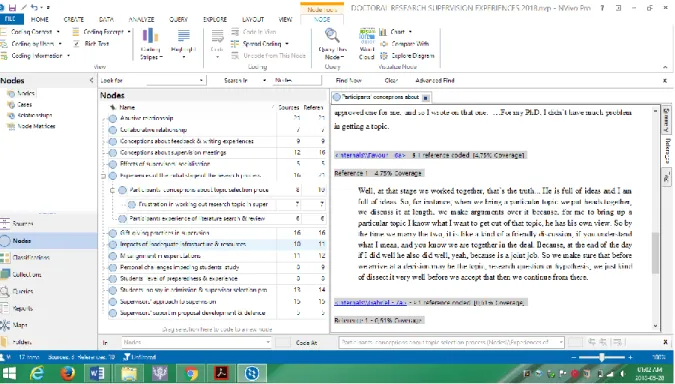
Task: Launch Microsoft Word from taskbar
Action: click(x=97, y=373)
